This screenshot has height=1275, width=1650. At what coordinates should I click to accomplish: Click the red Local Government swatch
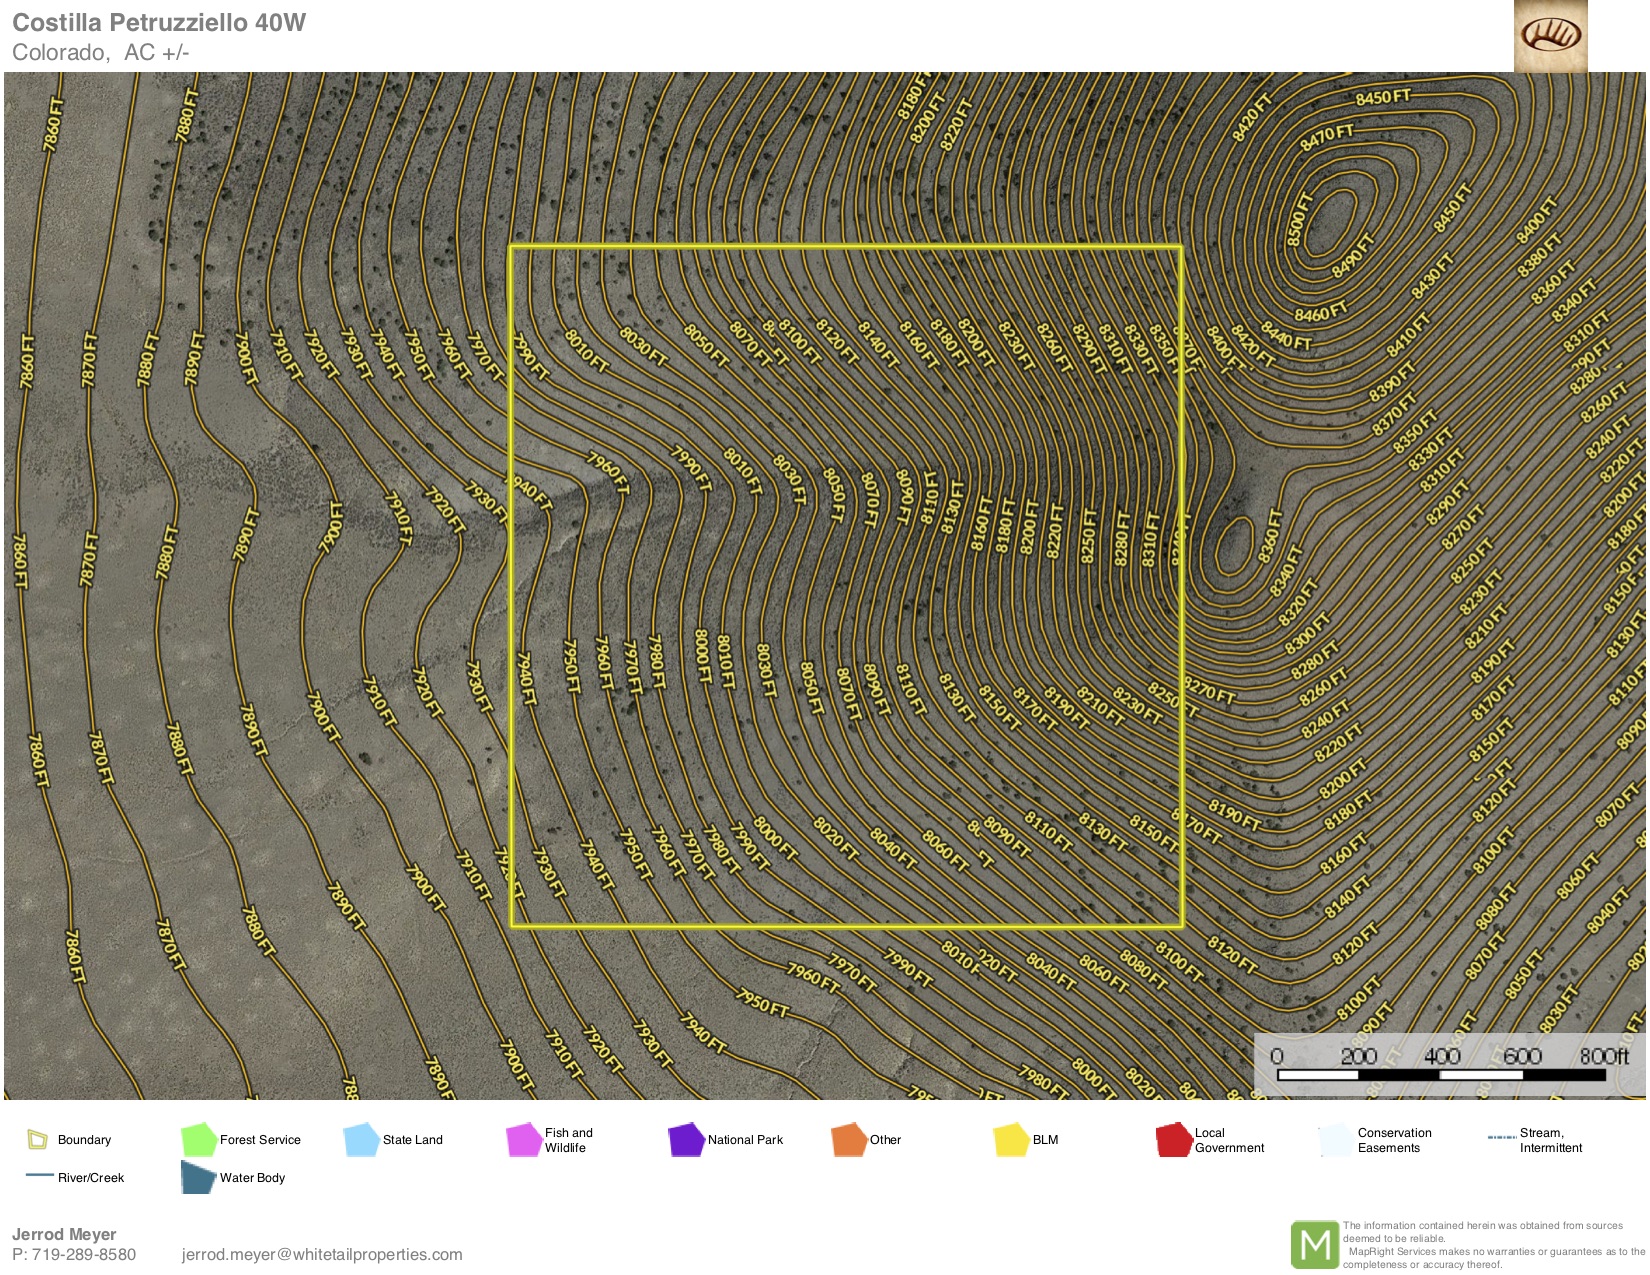click(1173, 1140)
